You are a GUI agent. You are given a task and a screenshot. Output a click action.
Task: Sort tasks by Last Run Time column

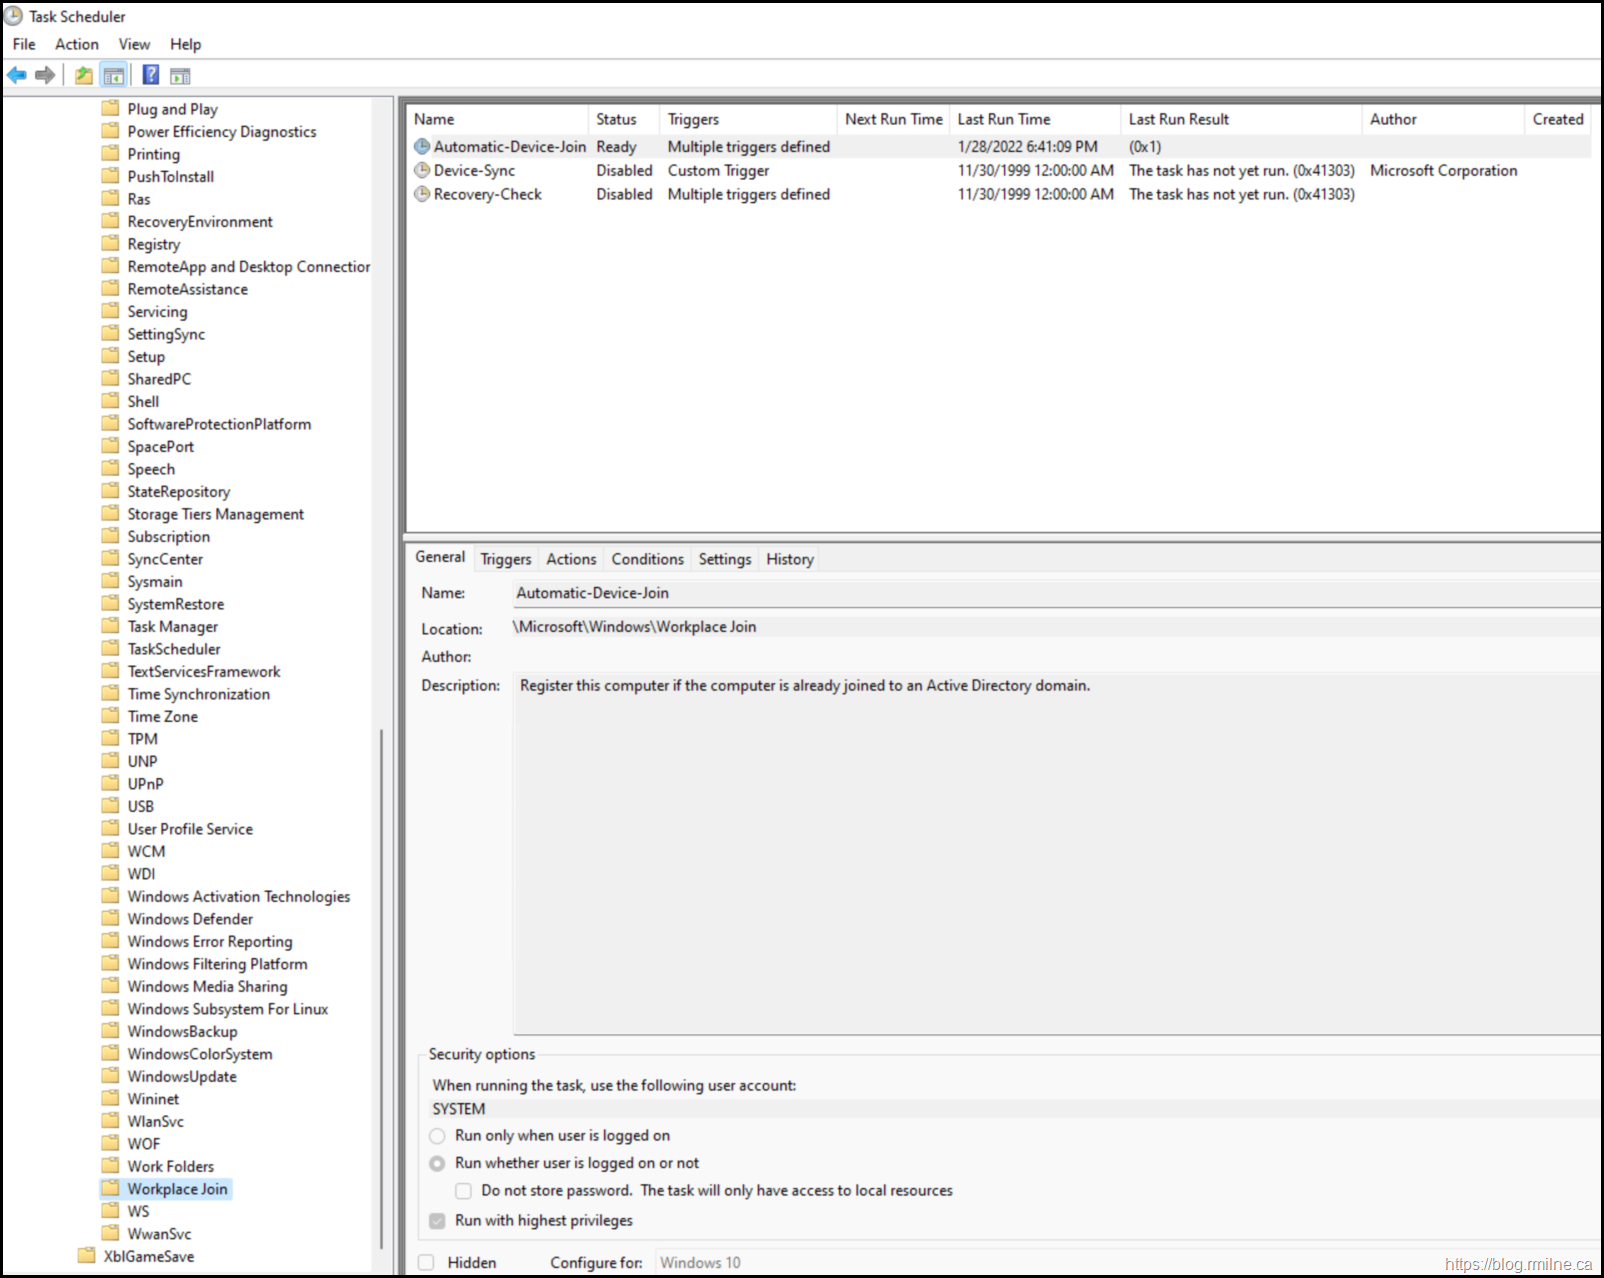1003,119
